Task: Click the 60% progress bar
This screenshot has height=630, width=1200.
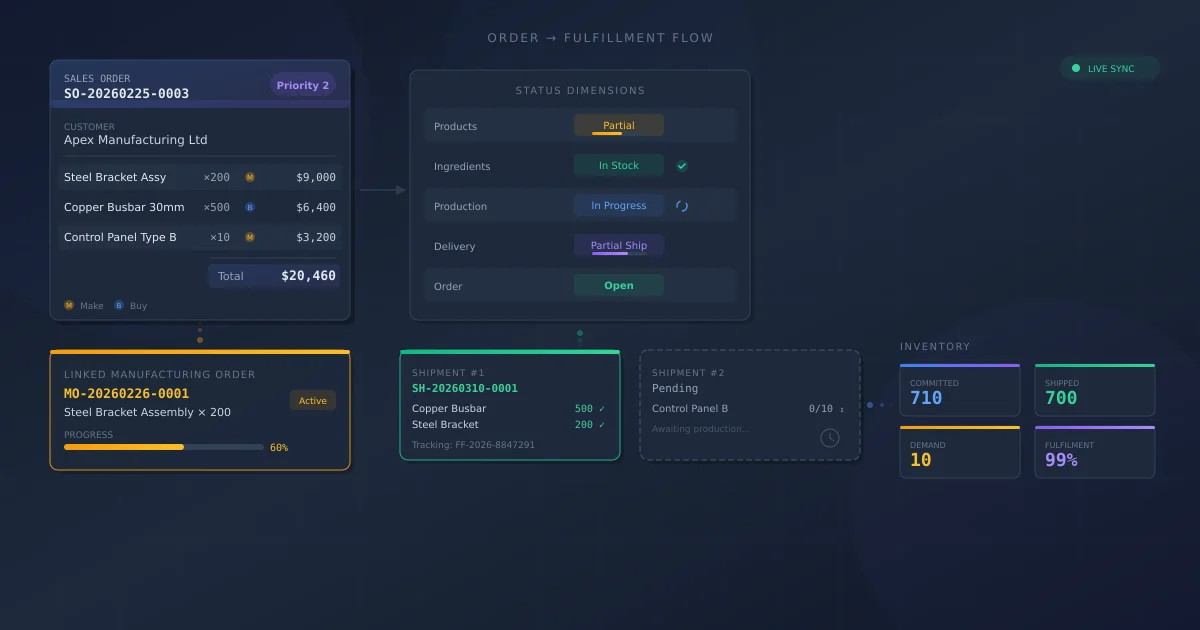Action: [163, 447]
